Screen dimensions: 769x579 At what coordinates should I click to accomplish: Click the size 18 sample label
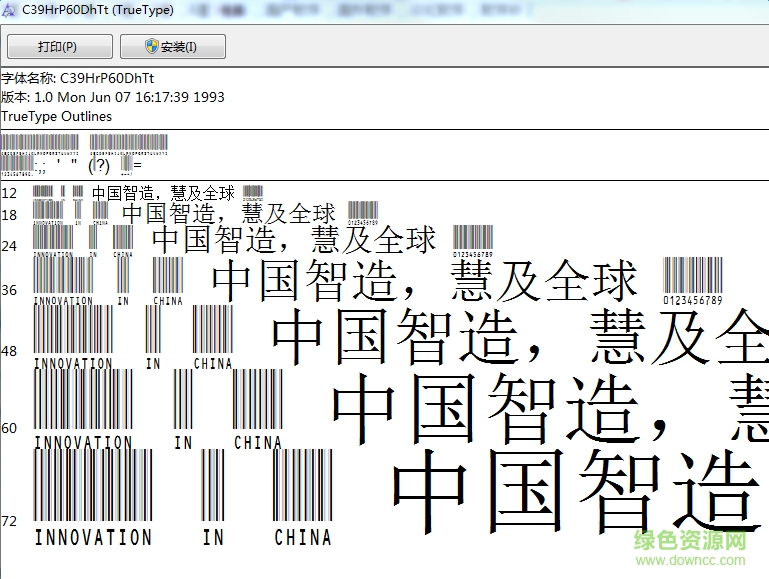9,215
